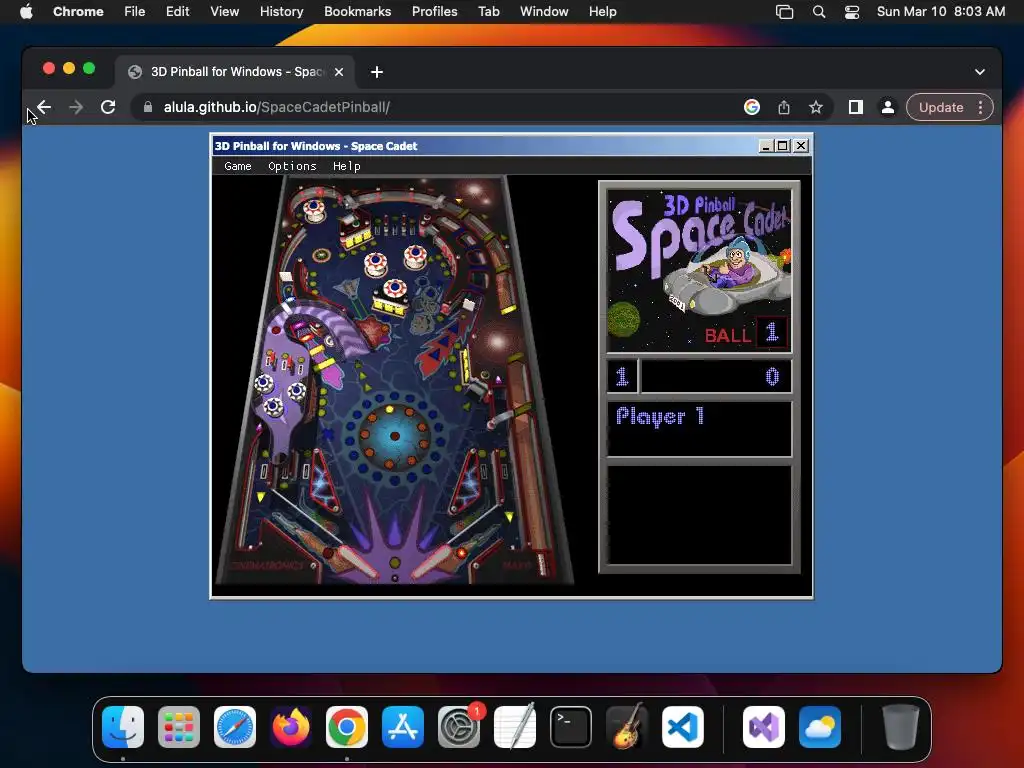Open the Tab menu
Screen dimensions: 1024x768
(x=488, y=11)
